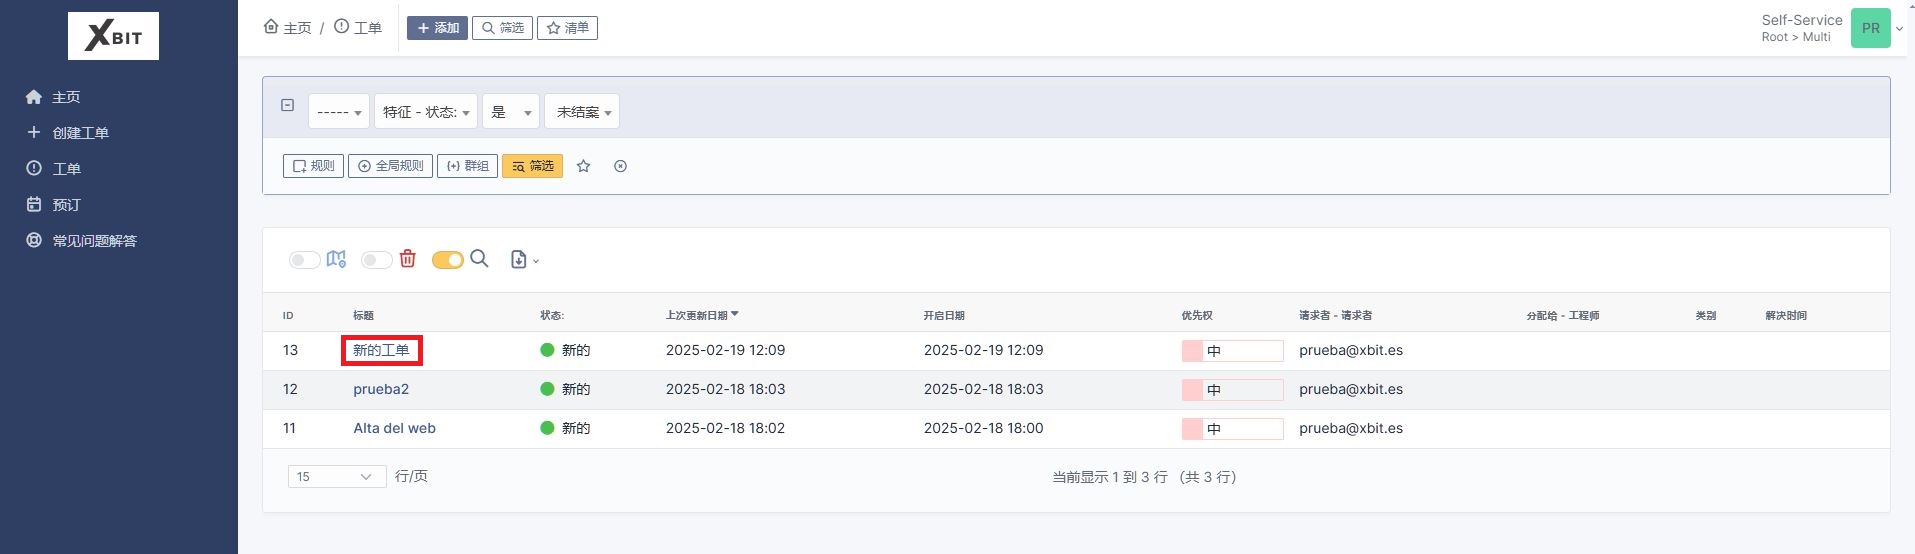Viewport: 1915px width, 554px height.
Task: Sort by the 类别 column header
Action: pos(1706,316)
